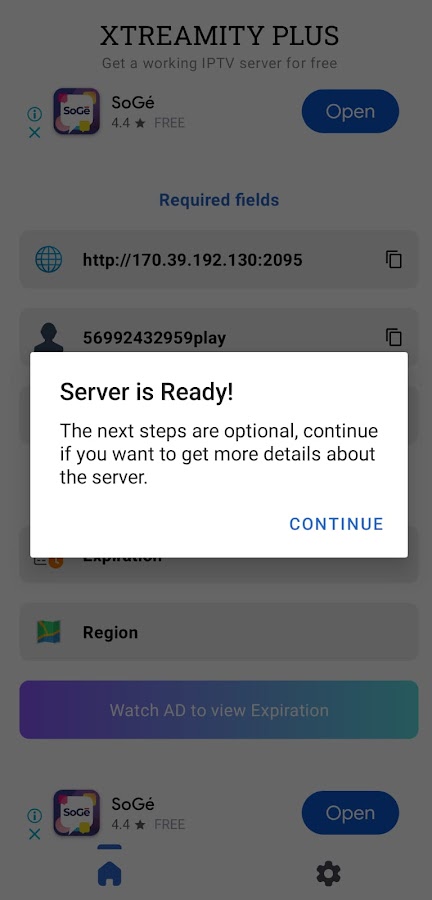Screen dimensions: 432x900
Task: Tap CONTINUE in the Server is Ready dialog
Action: point(336,523)
